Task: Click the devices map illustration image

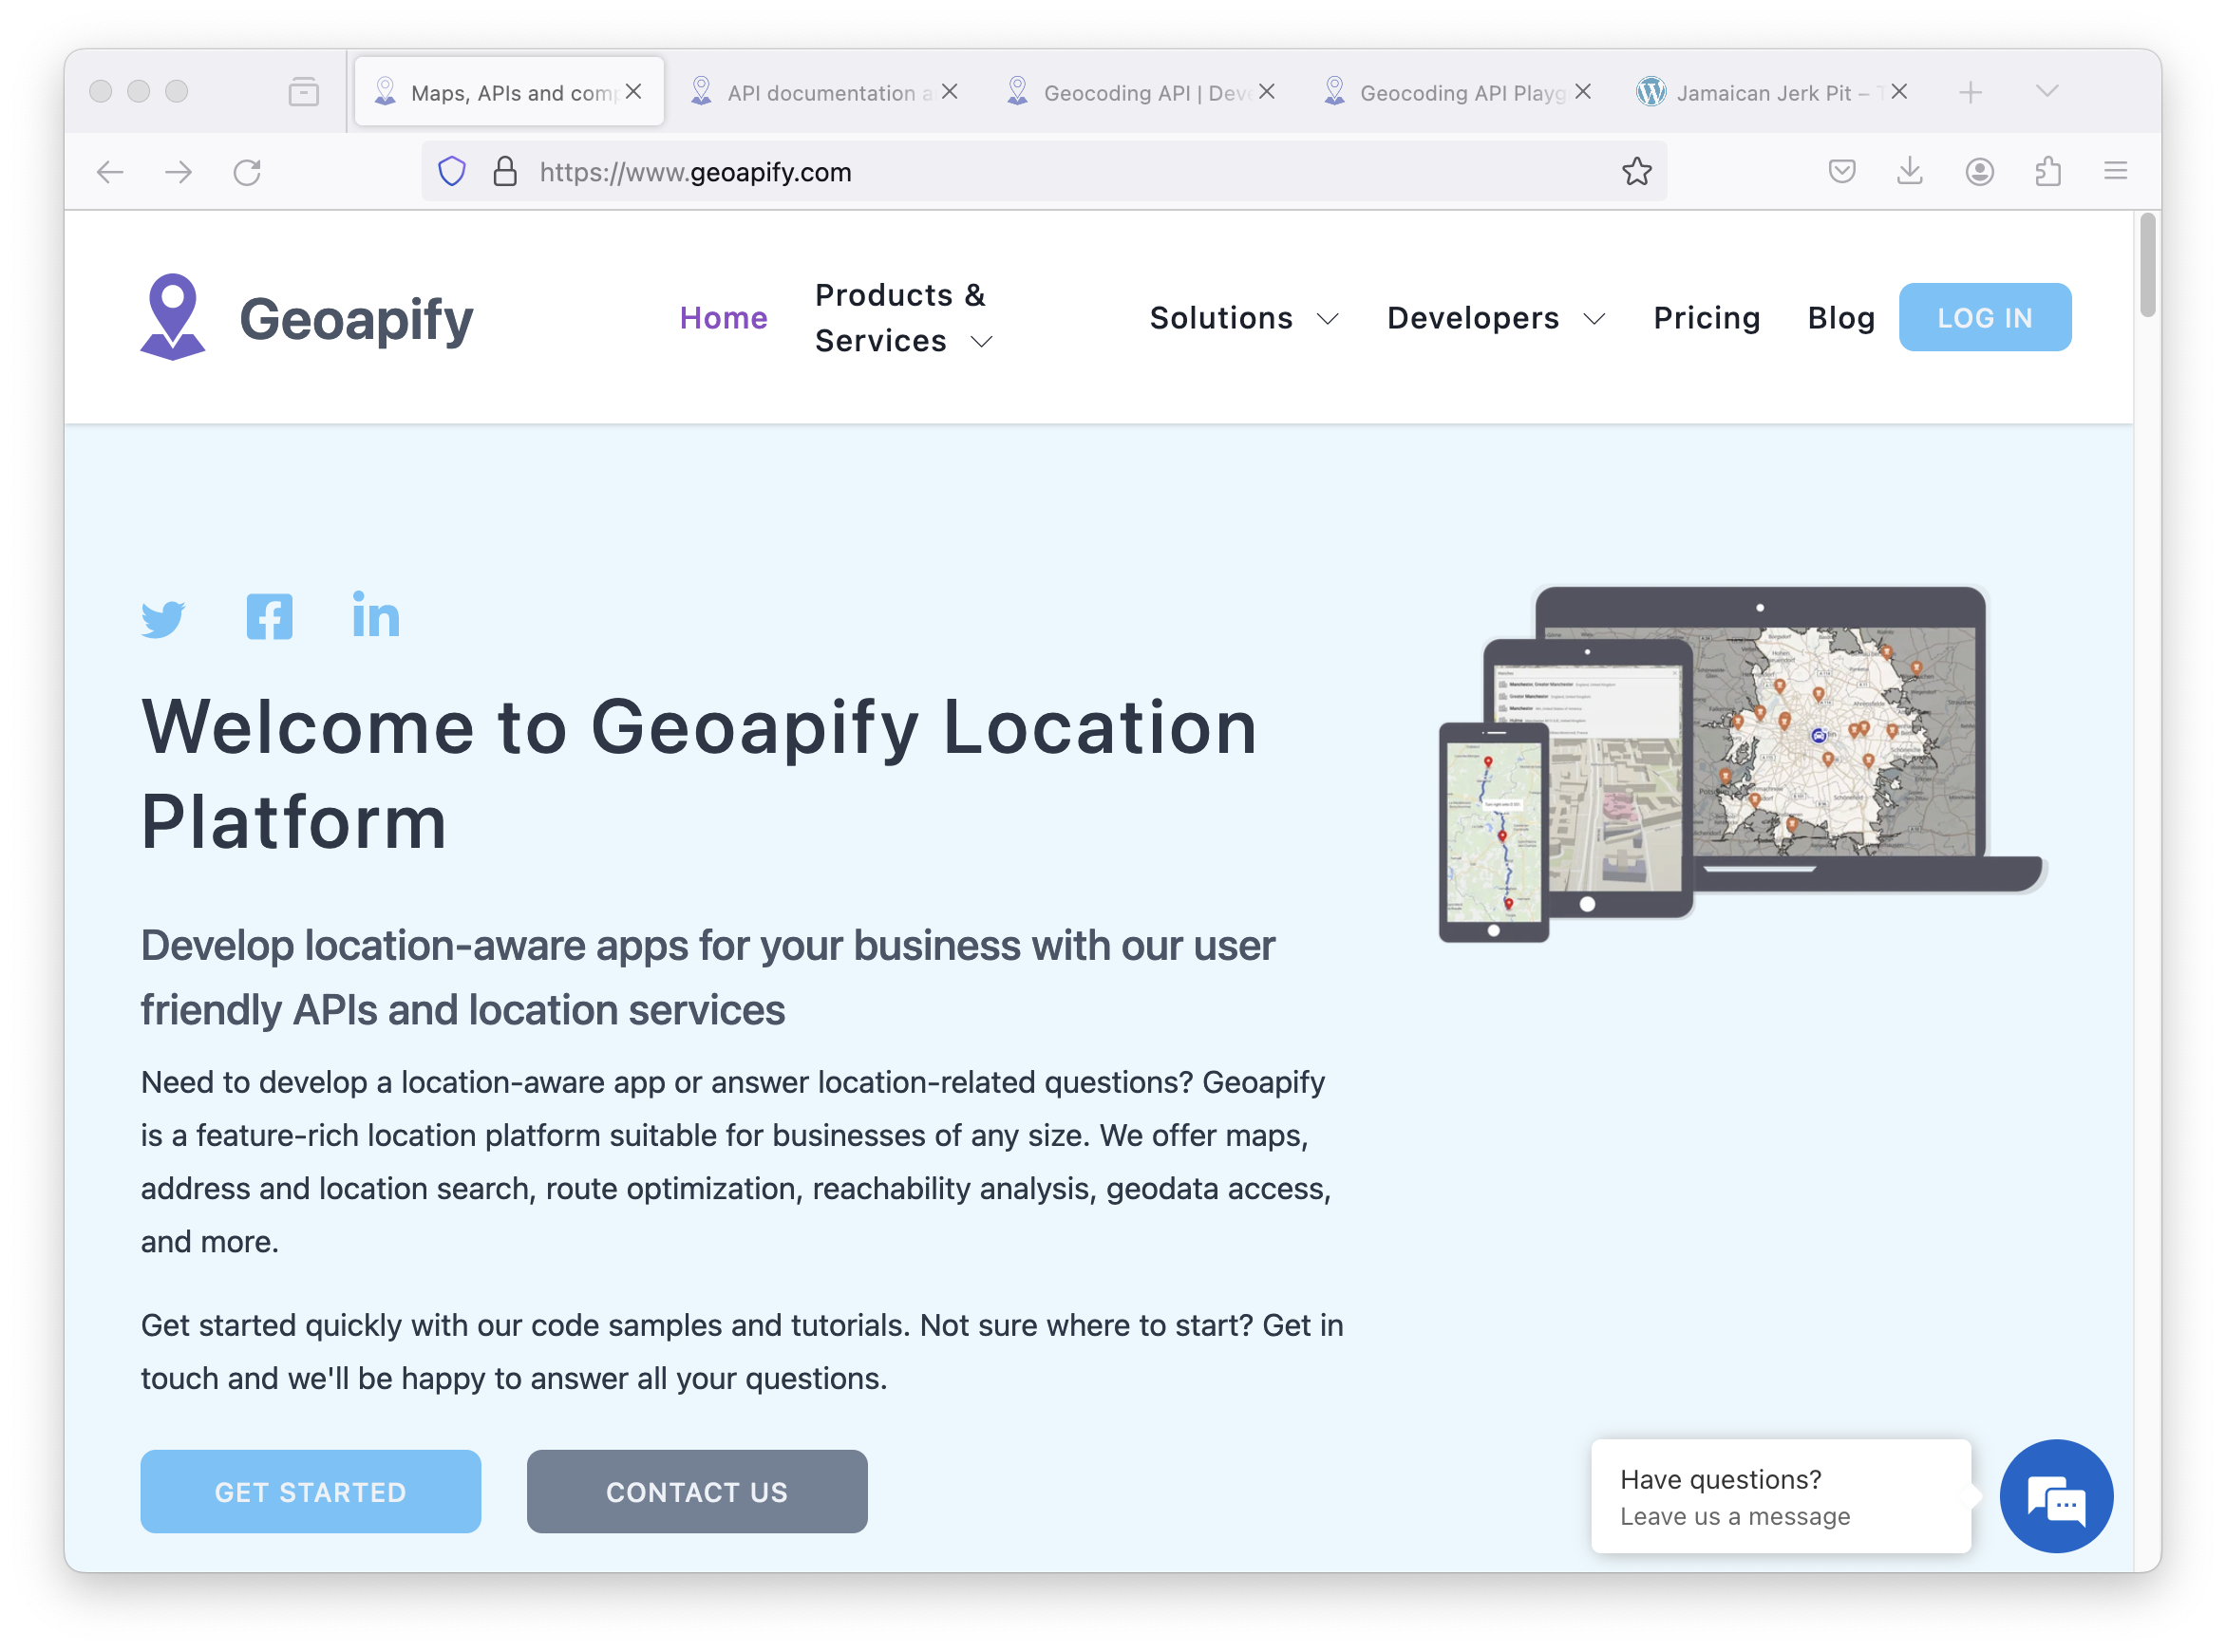Action: (1742, 763)
